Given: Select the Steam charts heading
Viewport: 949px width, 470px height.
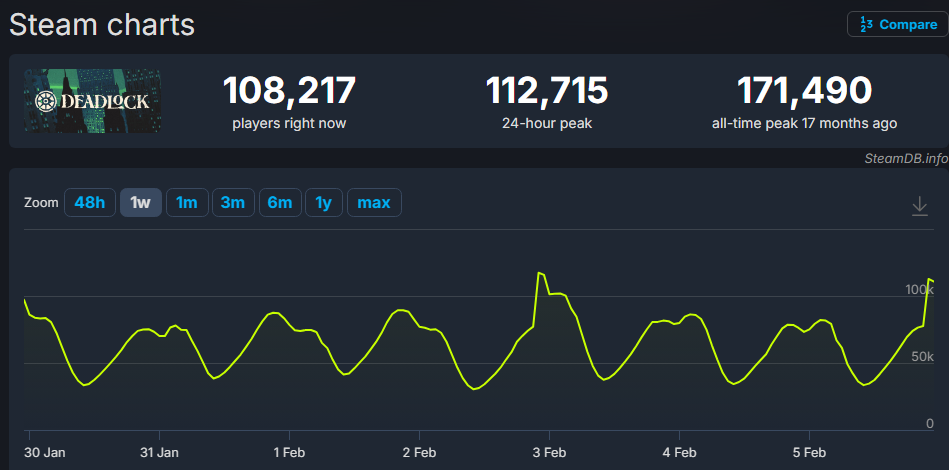Looking at the screenshot, I should pyautogui.click(x=102, y=25).
